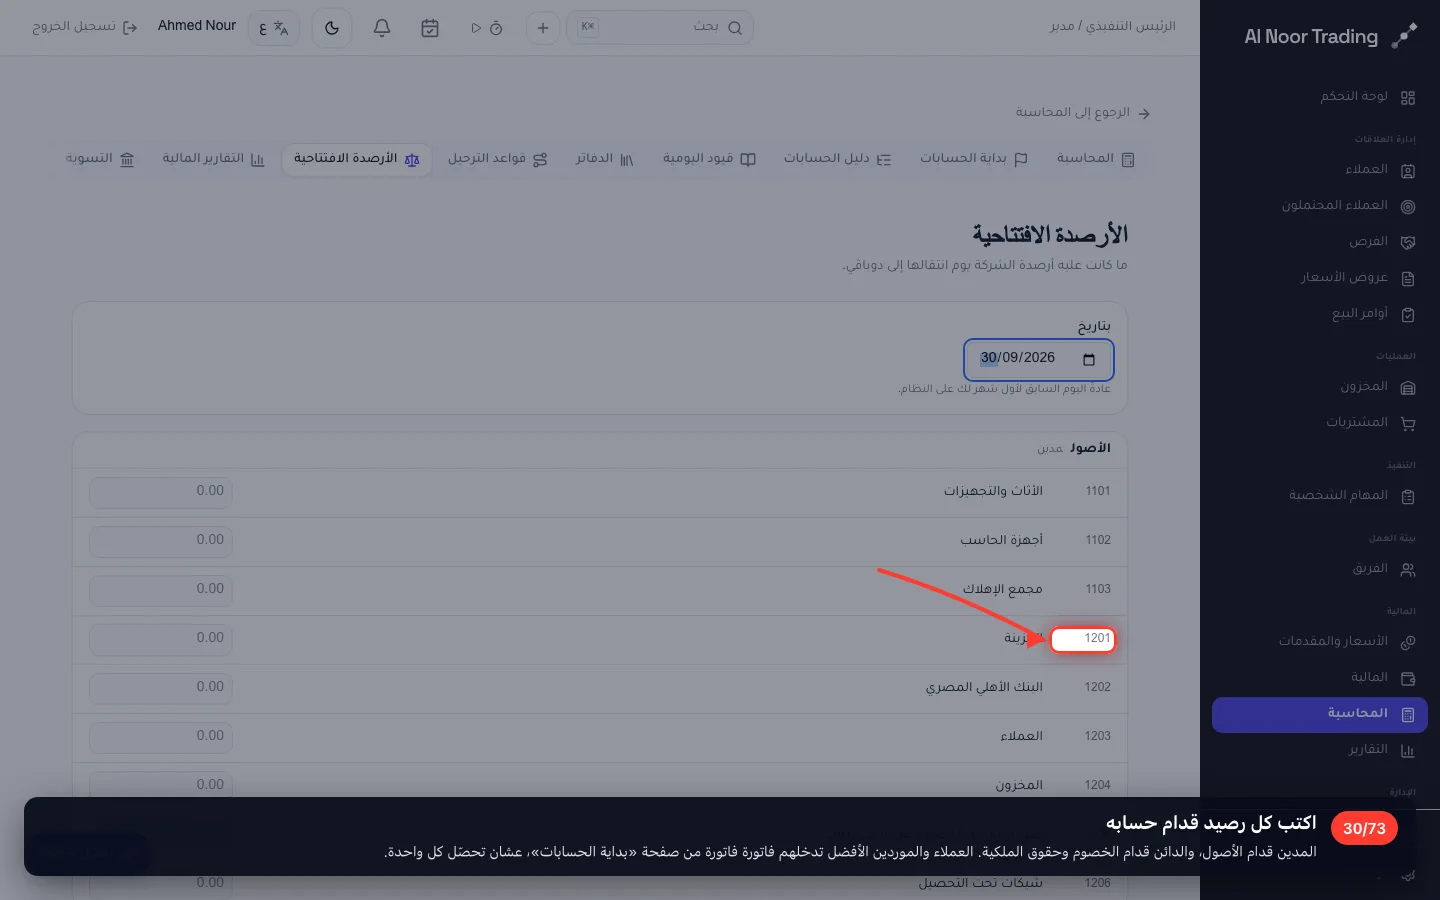Click the الأصول section header
Screen dimensions: 1440x900
coord(1090,448)
